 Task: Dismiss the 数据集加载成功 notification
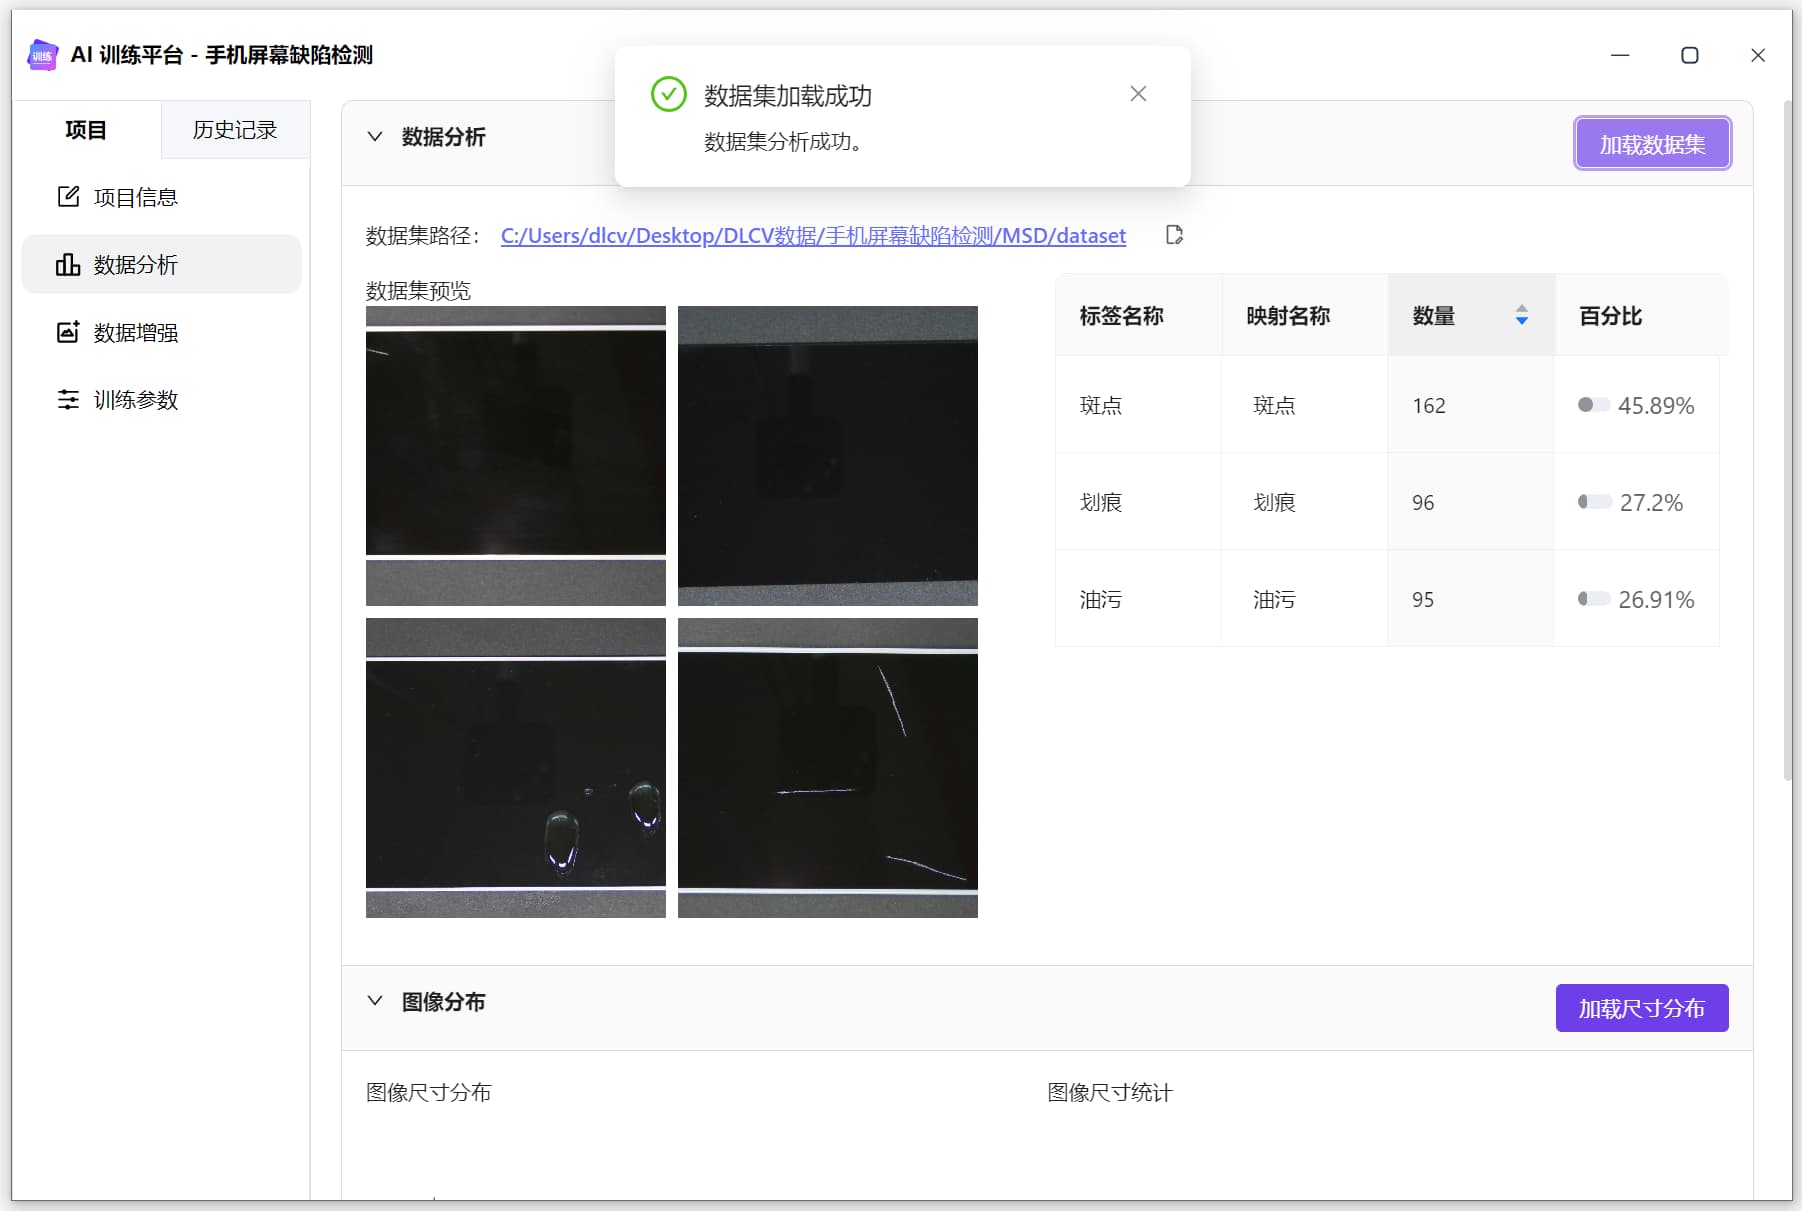(1138, 94)
